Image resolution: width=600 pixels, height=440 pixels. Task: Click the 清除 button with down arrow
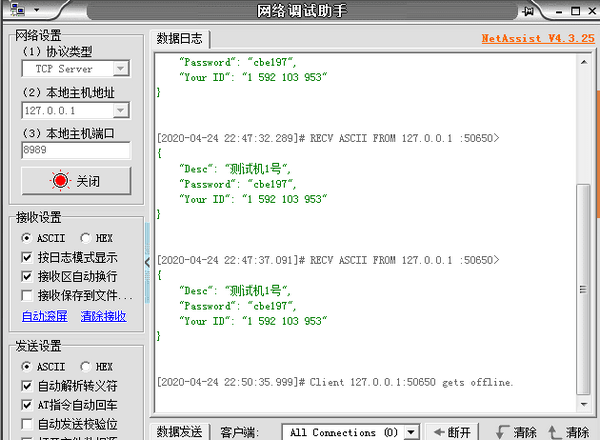pyautogui.click(x=516, y=432)
